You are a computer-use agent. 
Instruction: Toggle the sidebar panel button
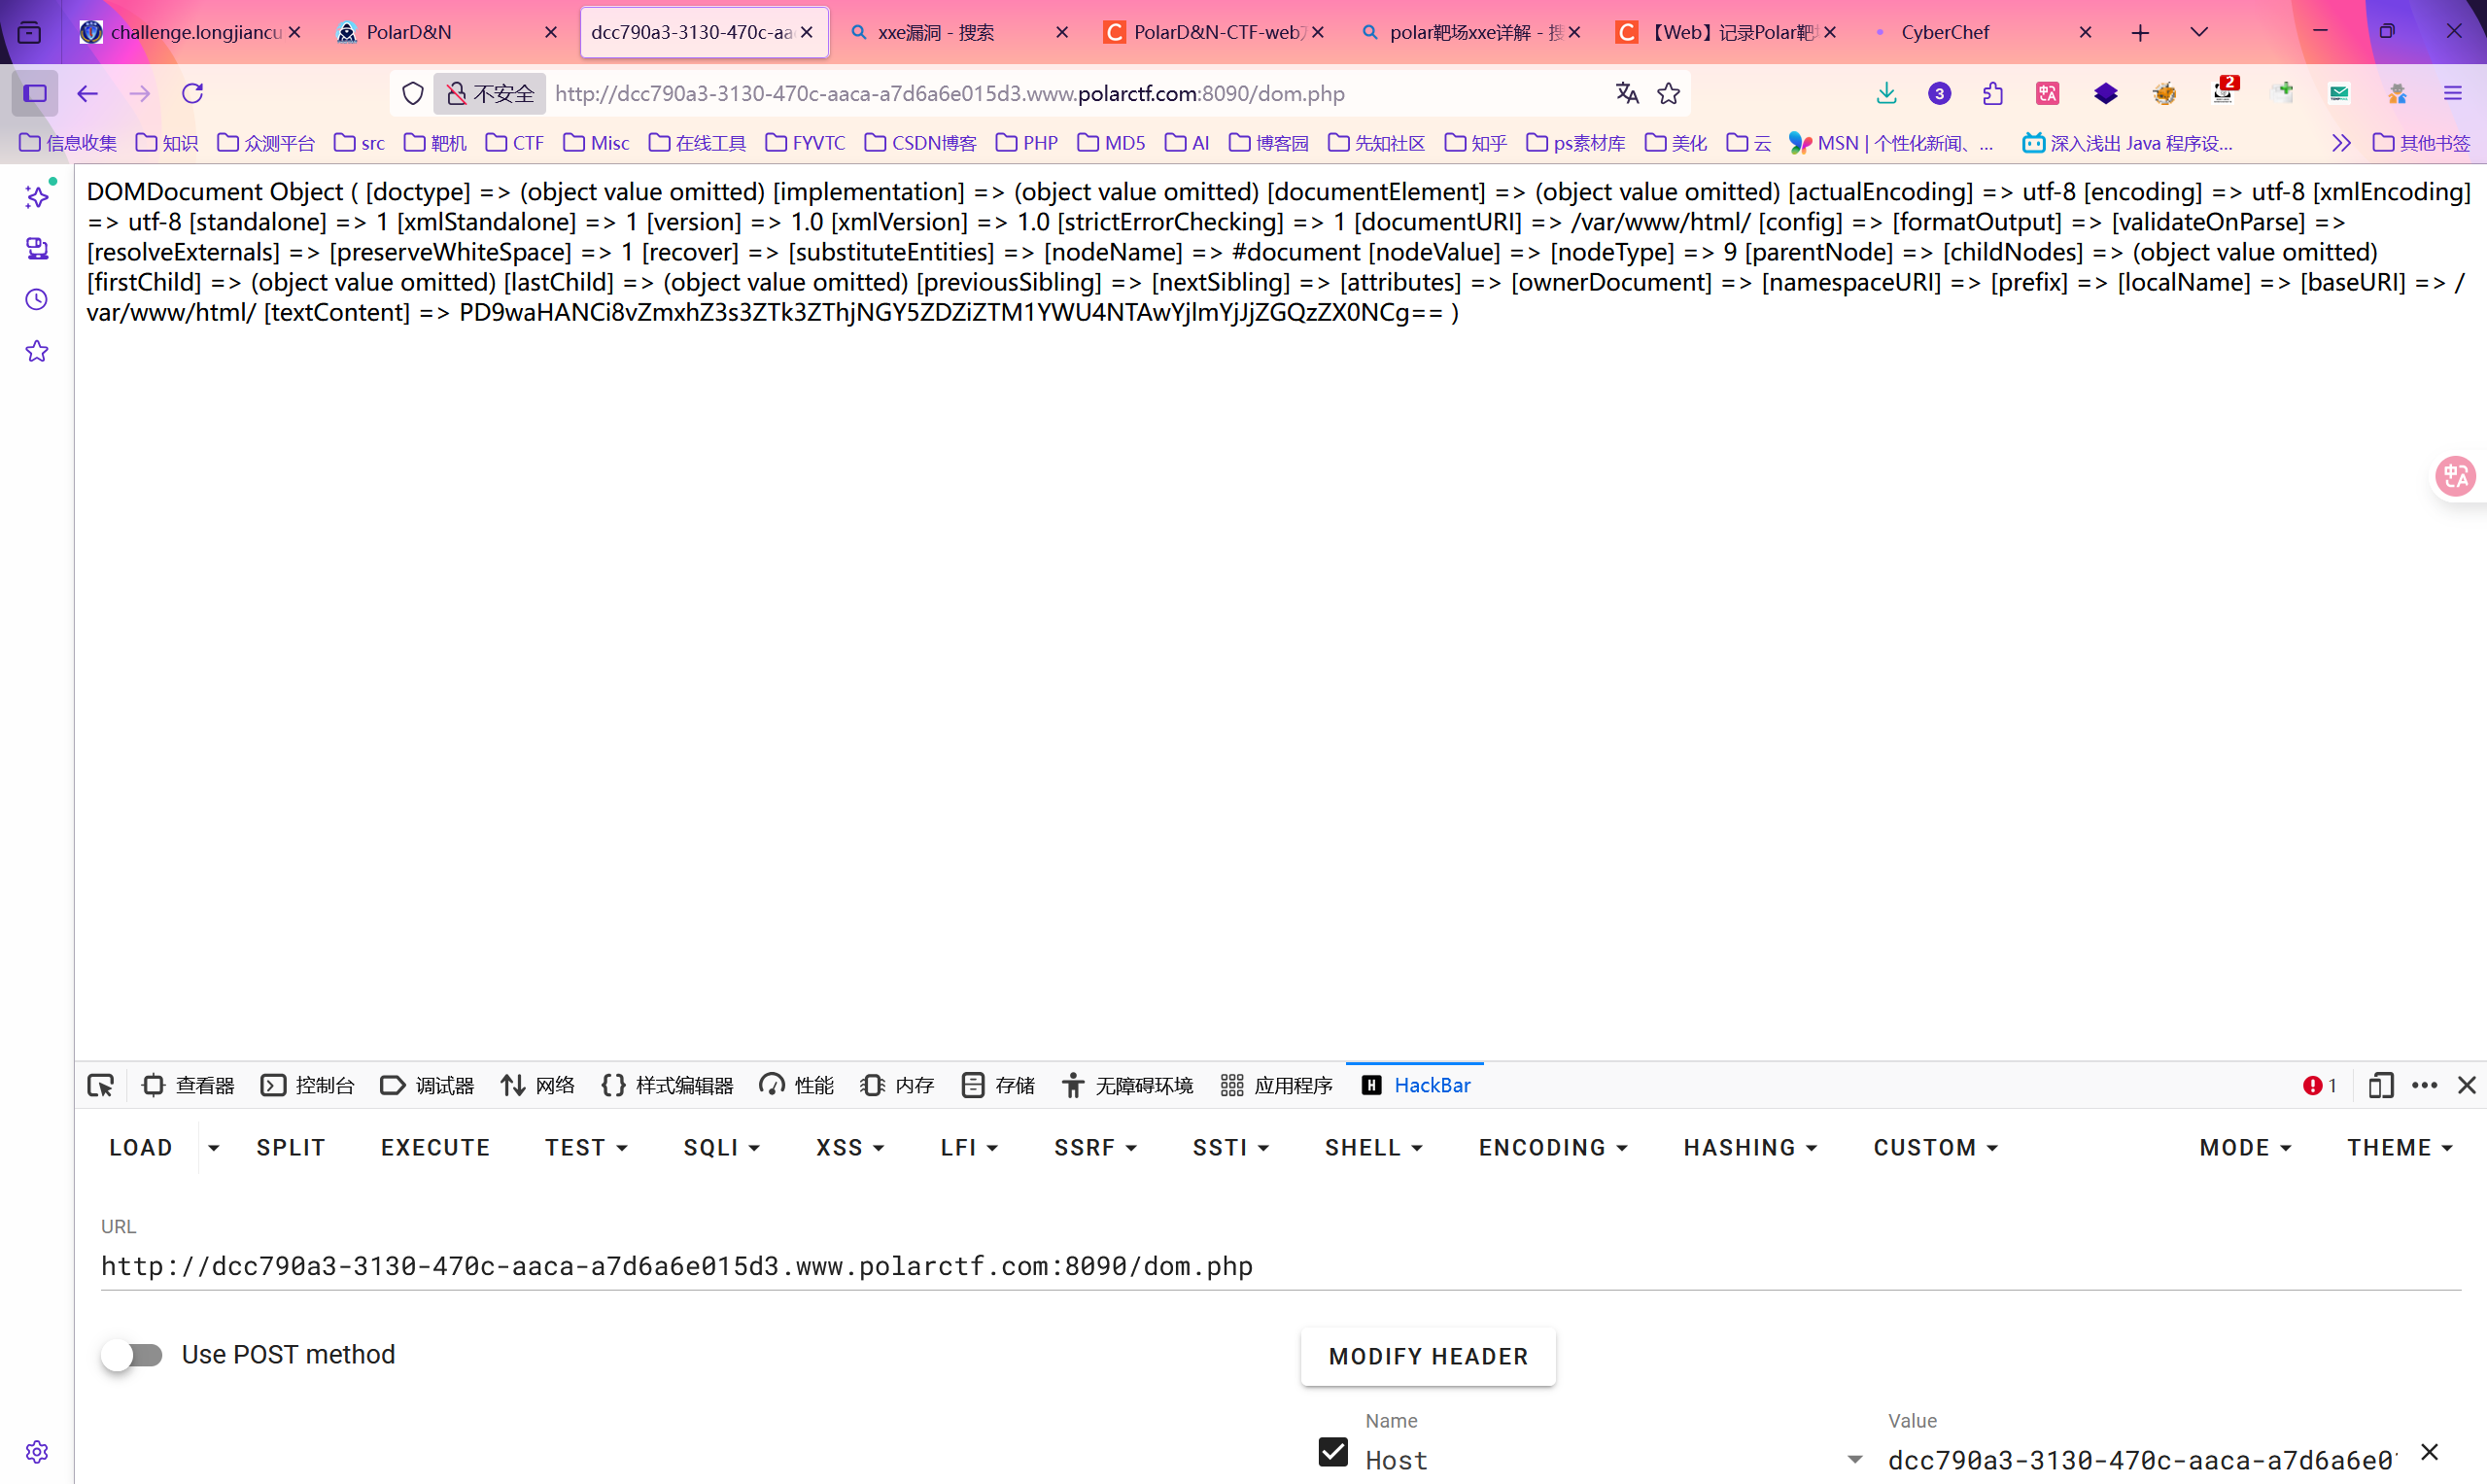(x=35, y=93)
